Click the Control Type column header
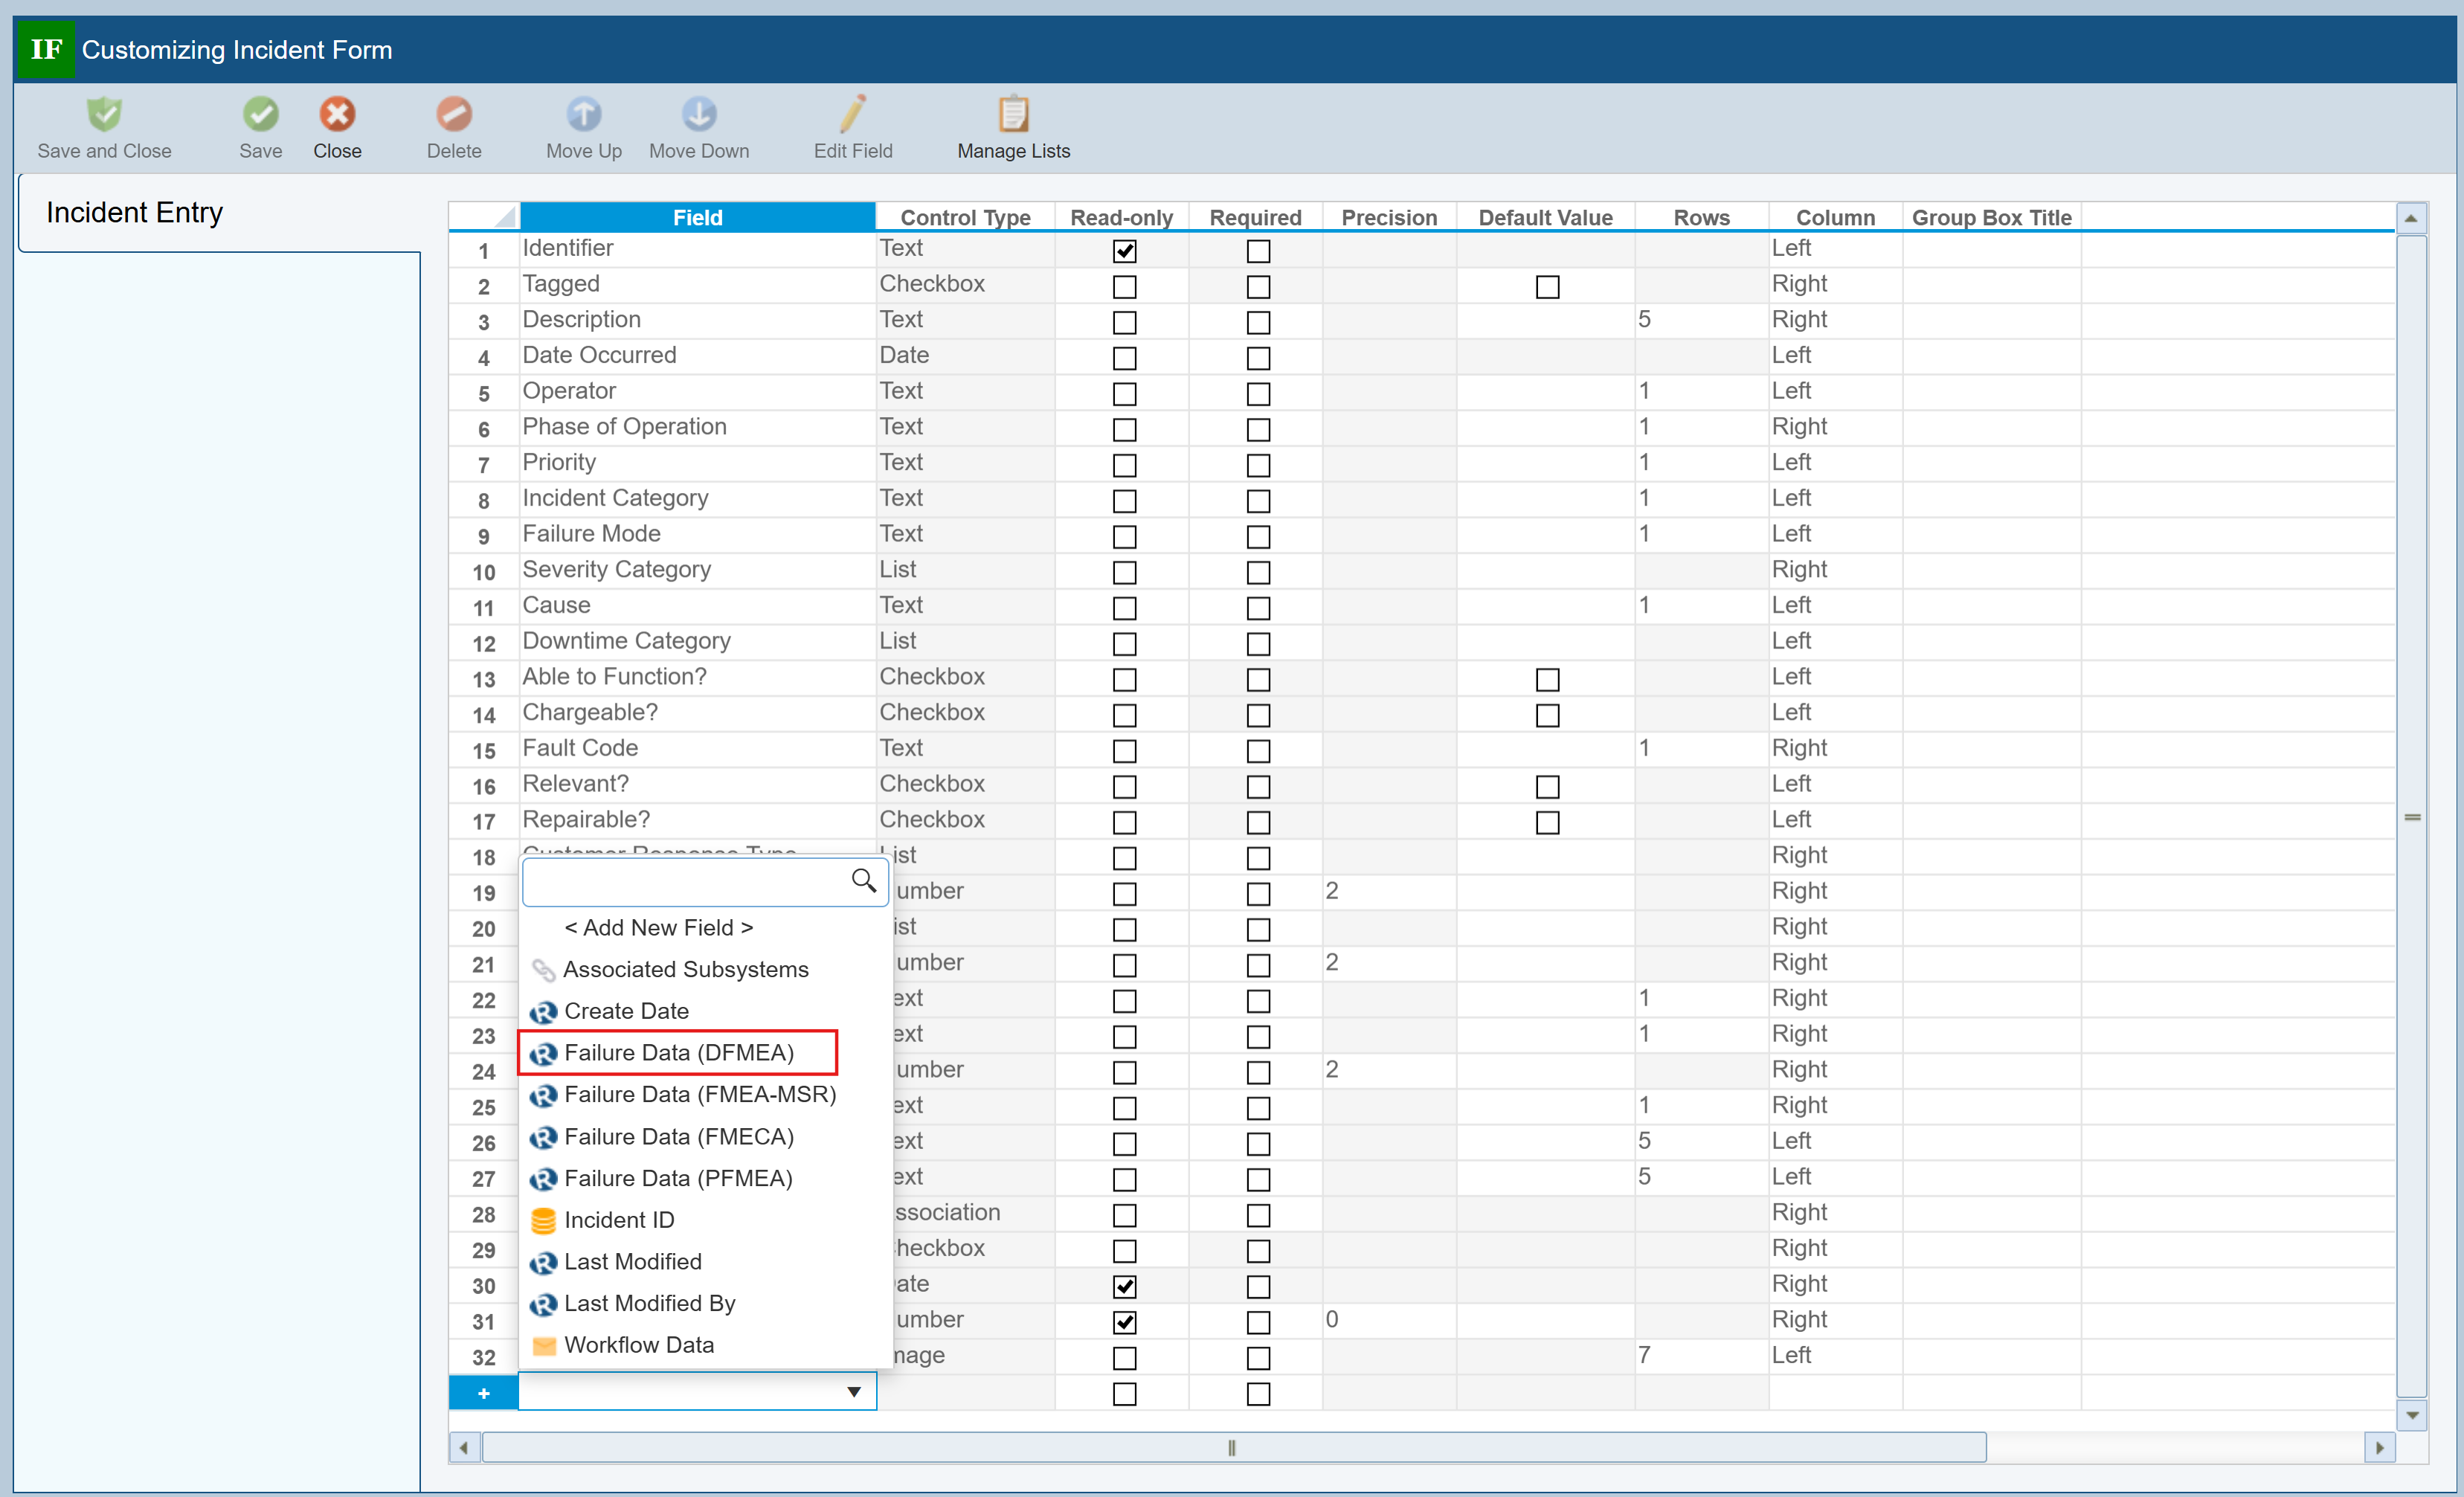 pos(964,217)
